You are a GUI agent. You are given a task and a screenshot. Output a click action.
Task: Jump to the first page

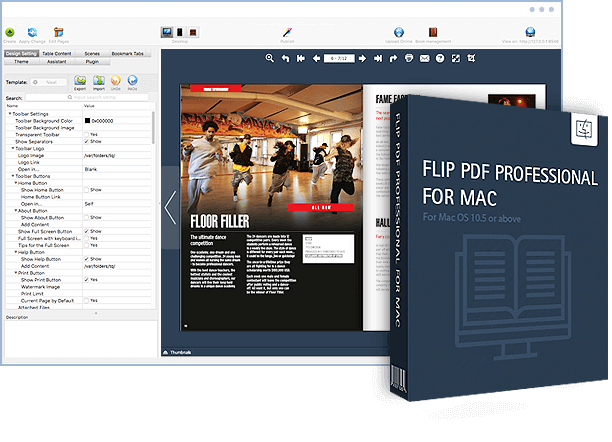(x=301, y=59)
